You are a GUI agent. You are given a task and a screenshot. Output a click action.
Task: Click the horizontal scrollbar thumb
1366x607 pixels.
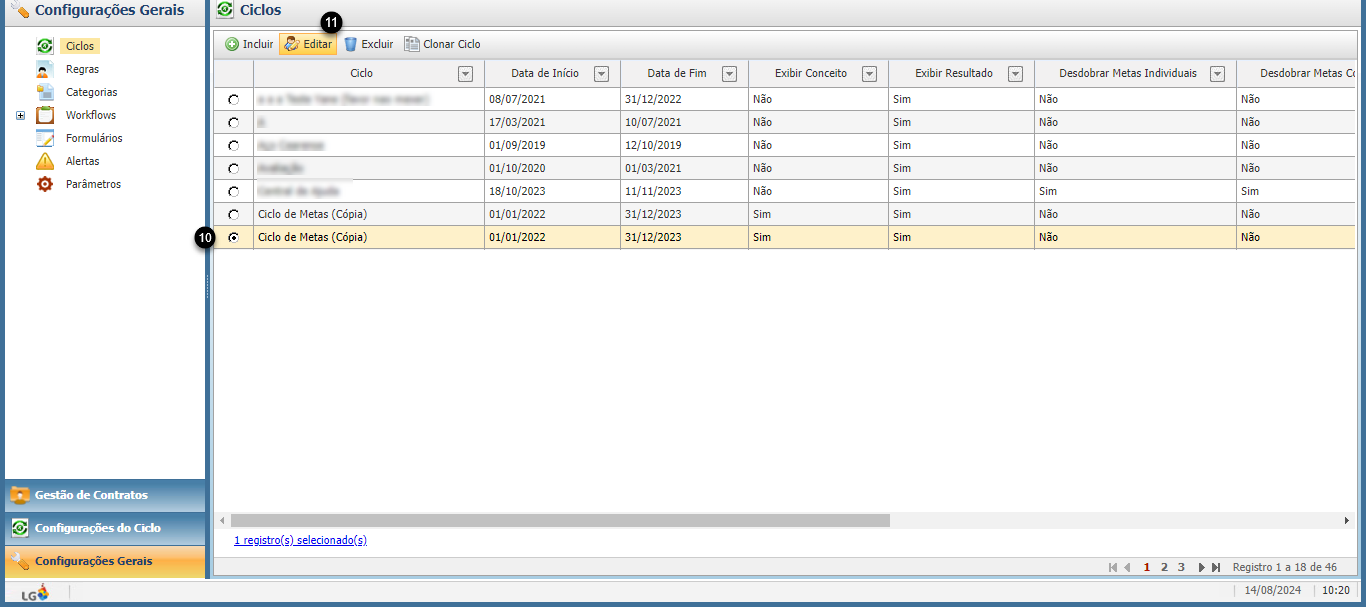click(560, 520)
